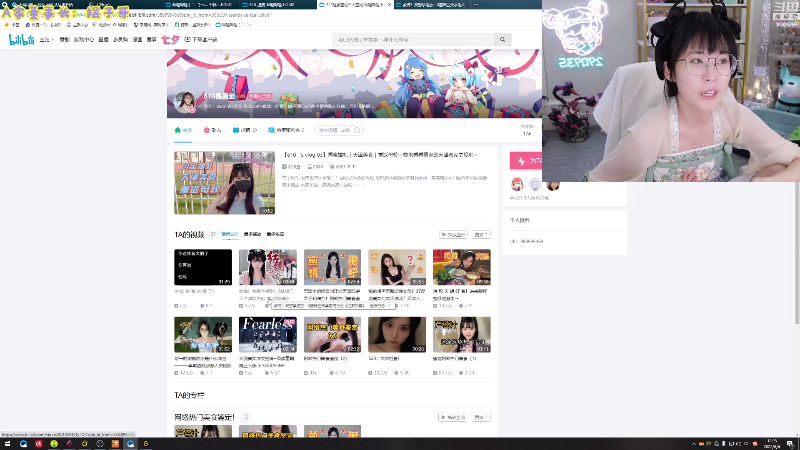The height and width of the screenshot is (450, 800).
Task: Click the Windows Start button
Action: pos(7,444)
